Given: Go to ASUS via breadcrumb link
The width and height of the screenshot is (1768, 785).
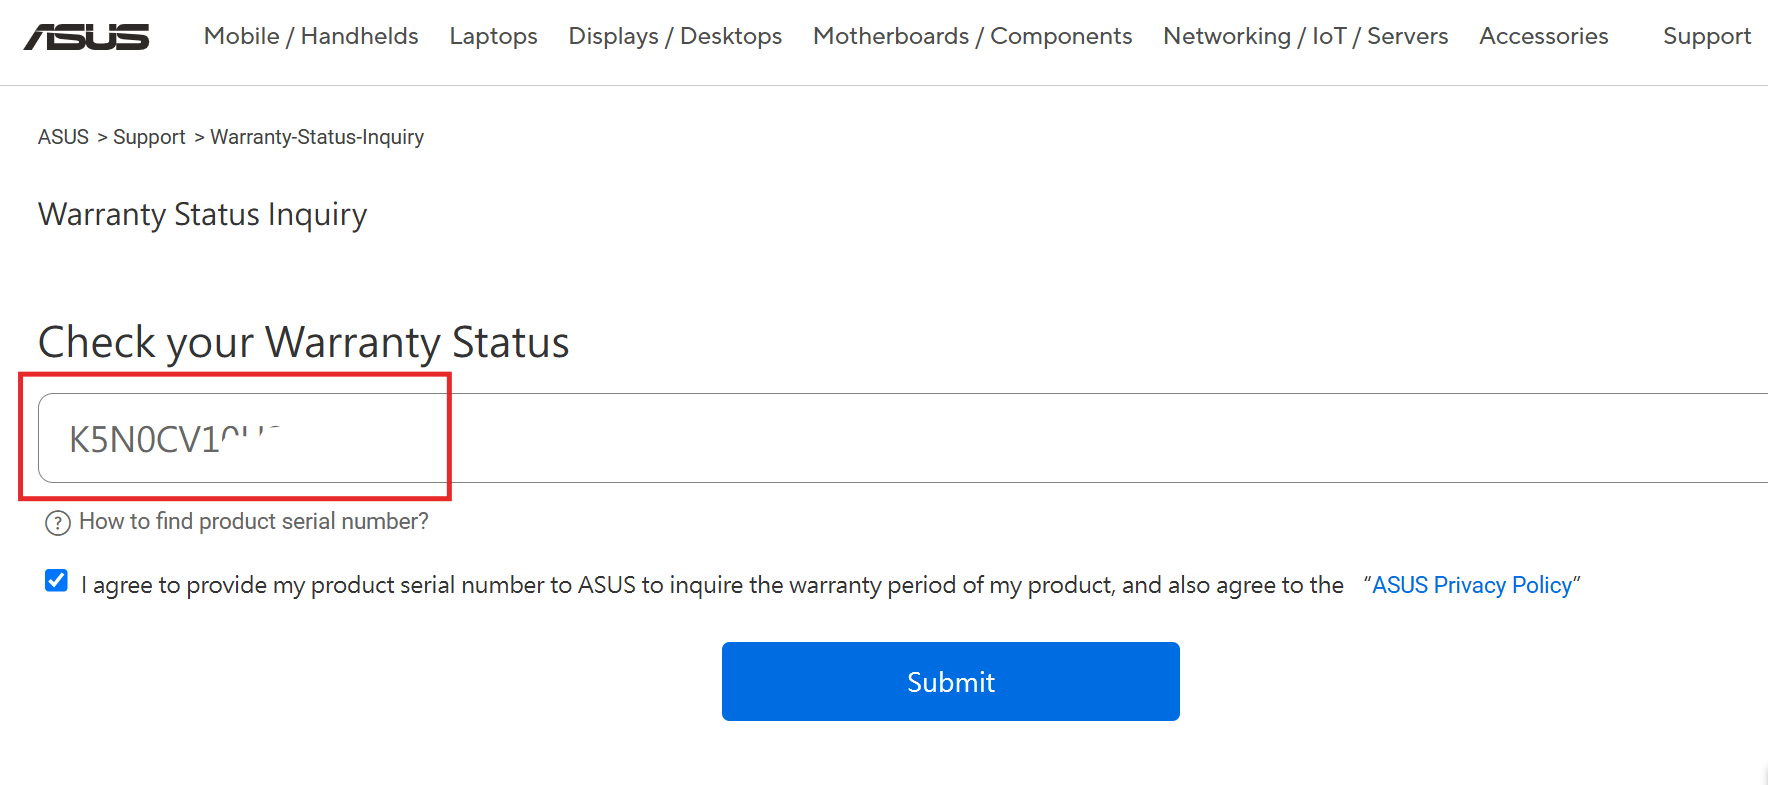Looking at the screenshot, I should [x=63, y=137].
